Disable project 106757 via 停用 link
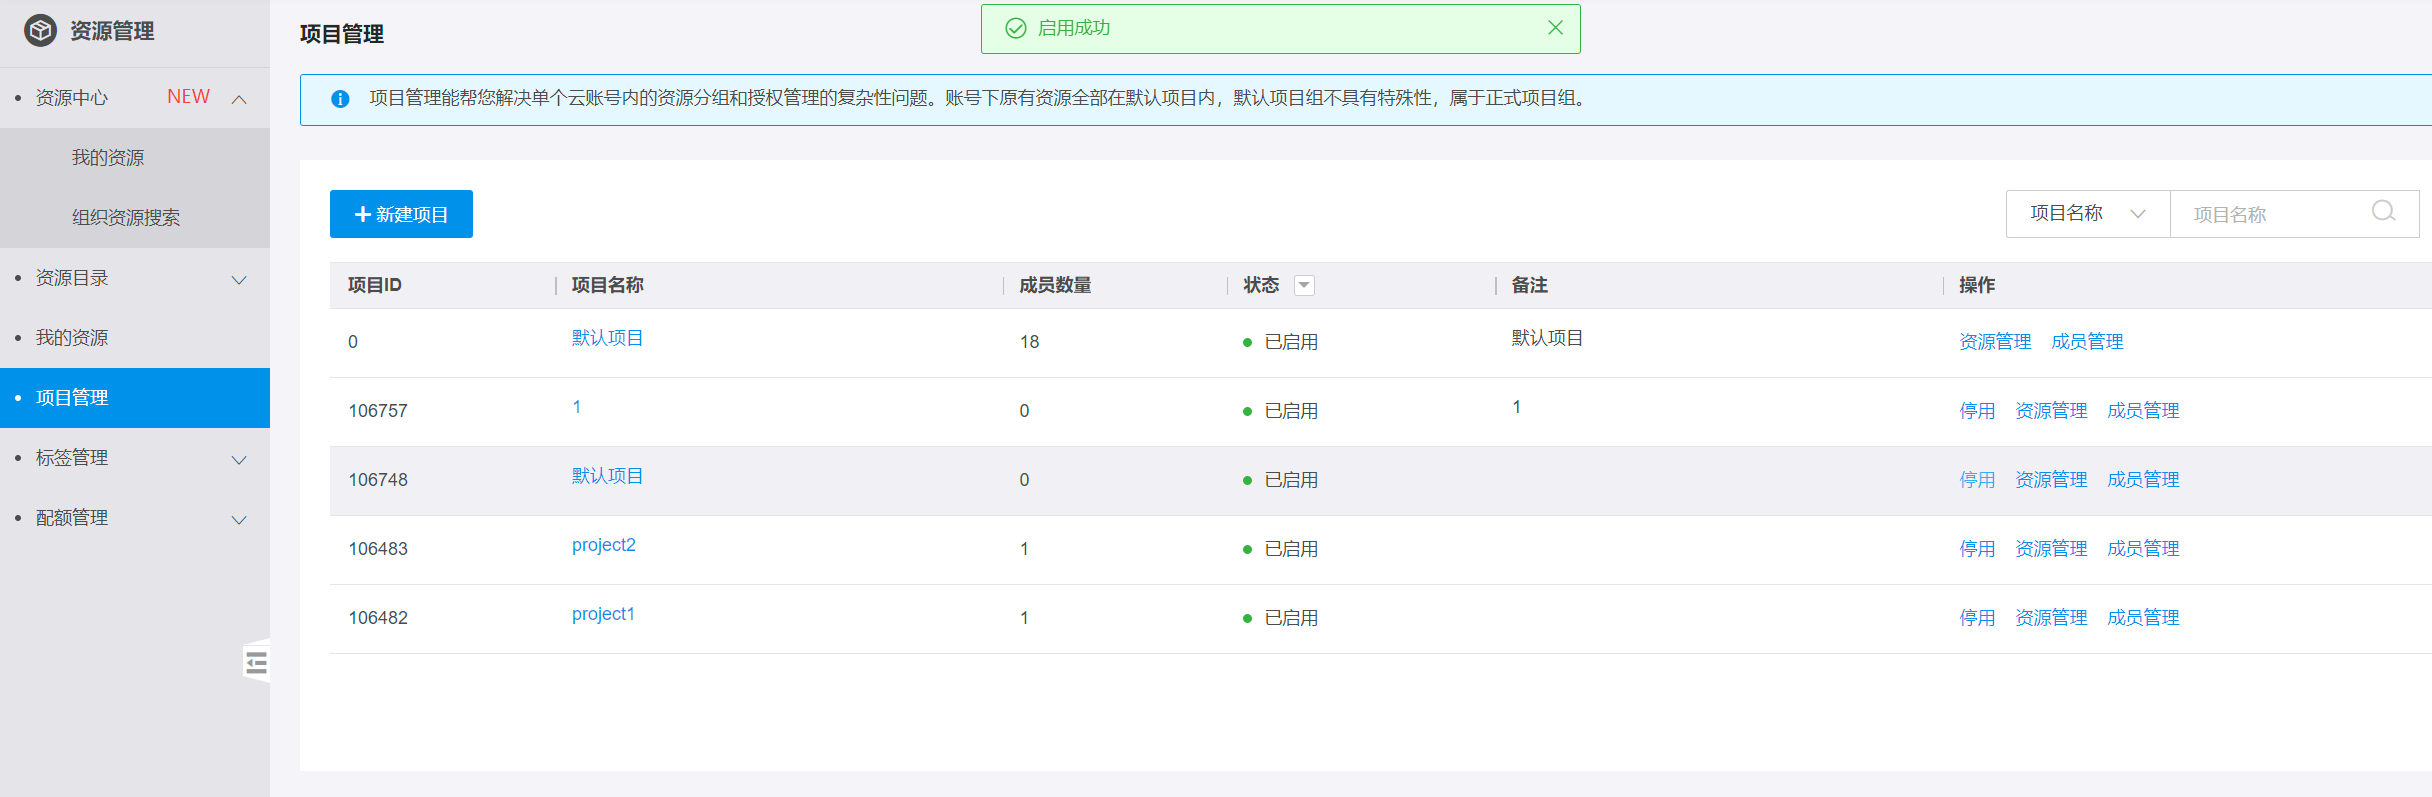 coord(1976,411)
